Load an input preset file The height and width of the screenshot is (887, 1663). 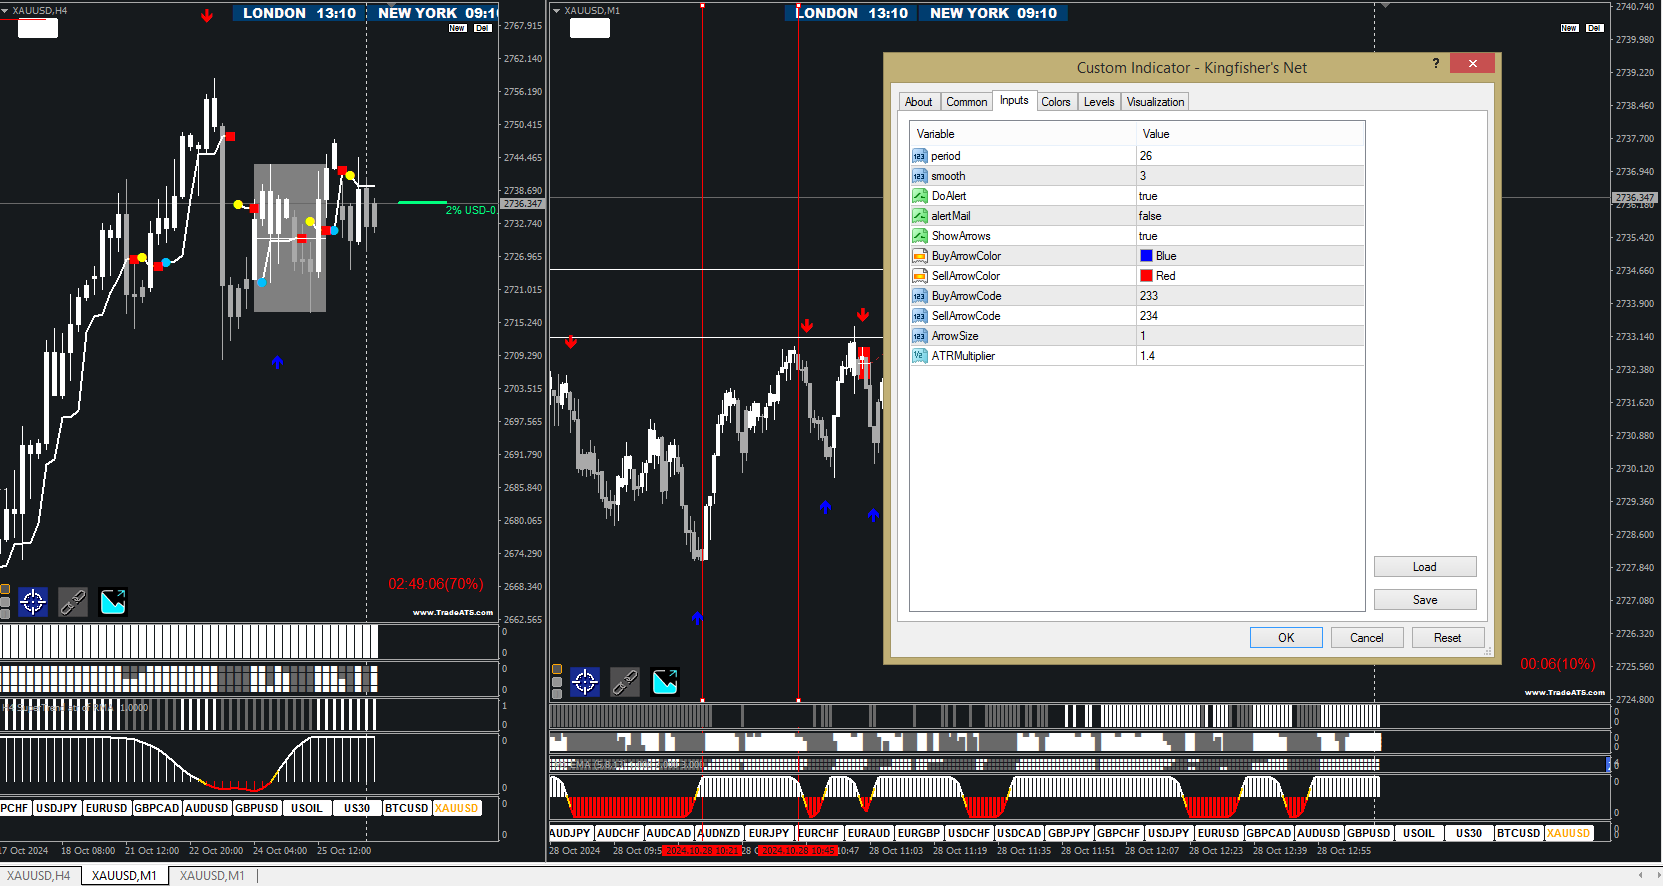1425,567
